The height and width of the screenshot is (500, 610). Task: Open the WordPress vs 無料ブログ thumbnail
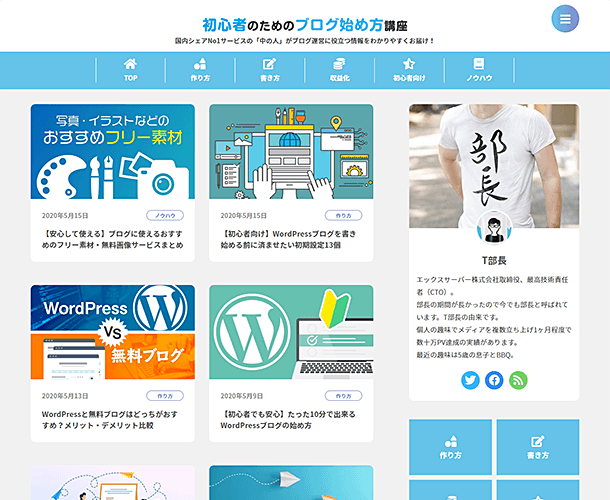(113, 332)
